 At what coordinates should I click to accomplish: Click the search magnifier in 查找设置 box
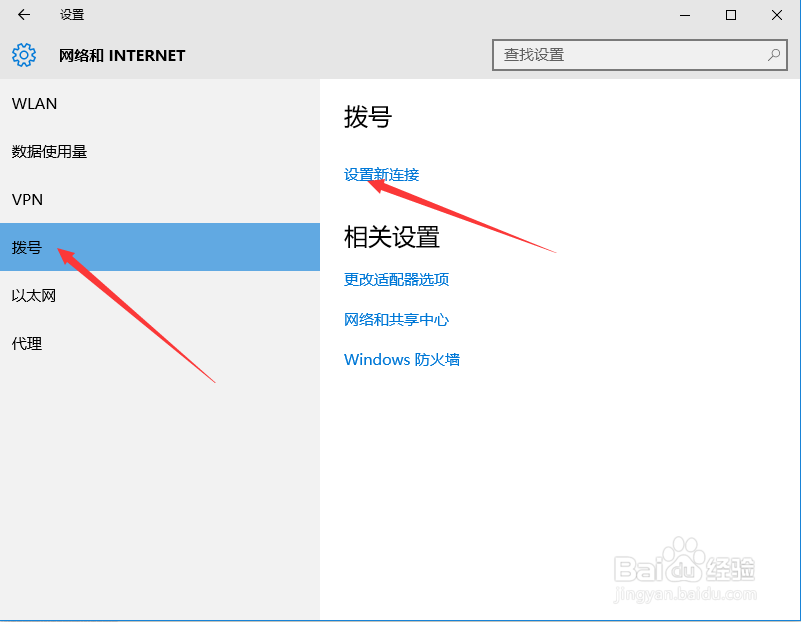tap(773, 55)
